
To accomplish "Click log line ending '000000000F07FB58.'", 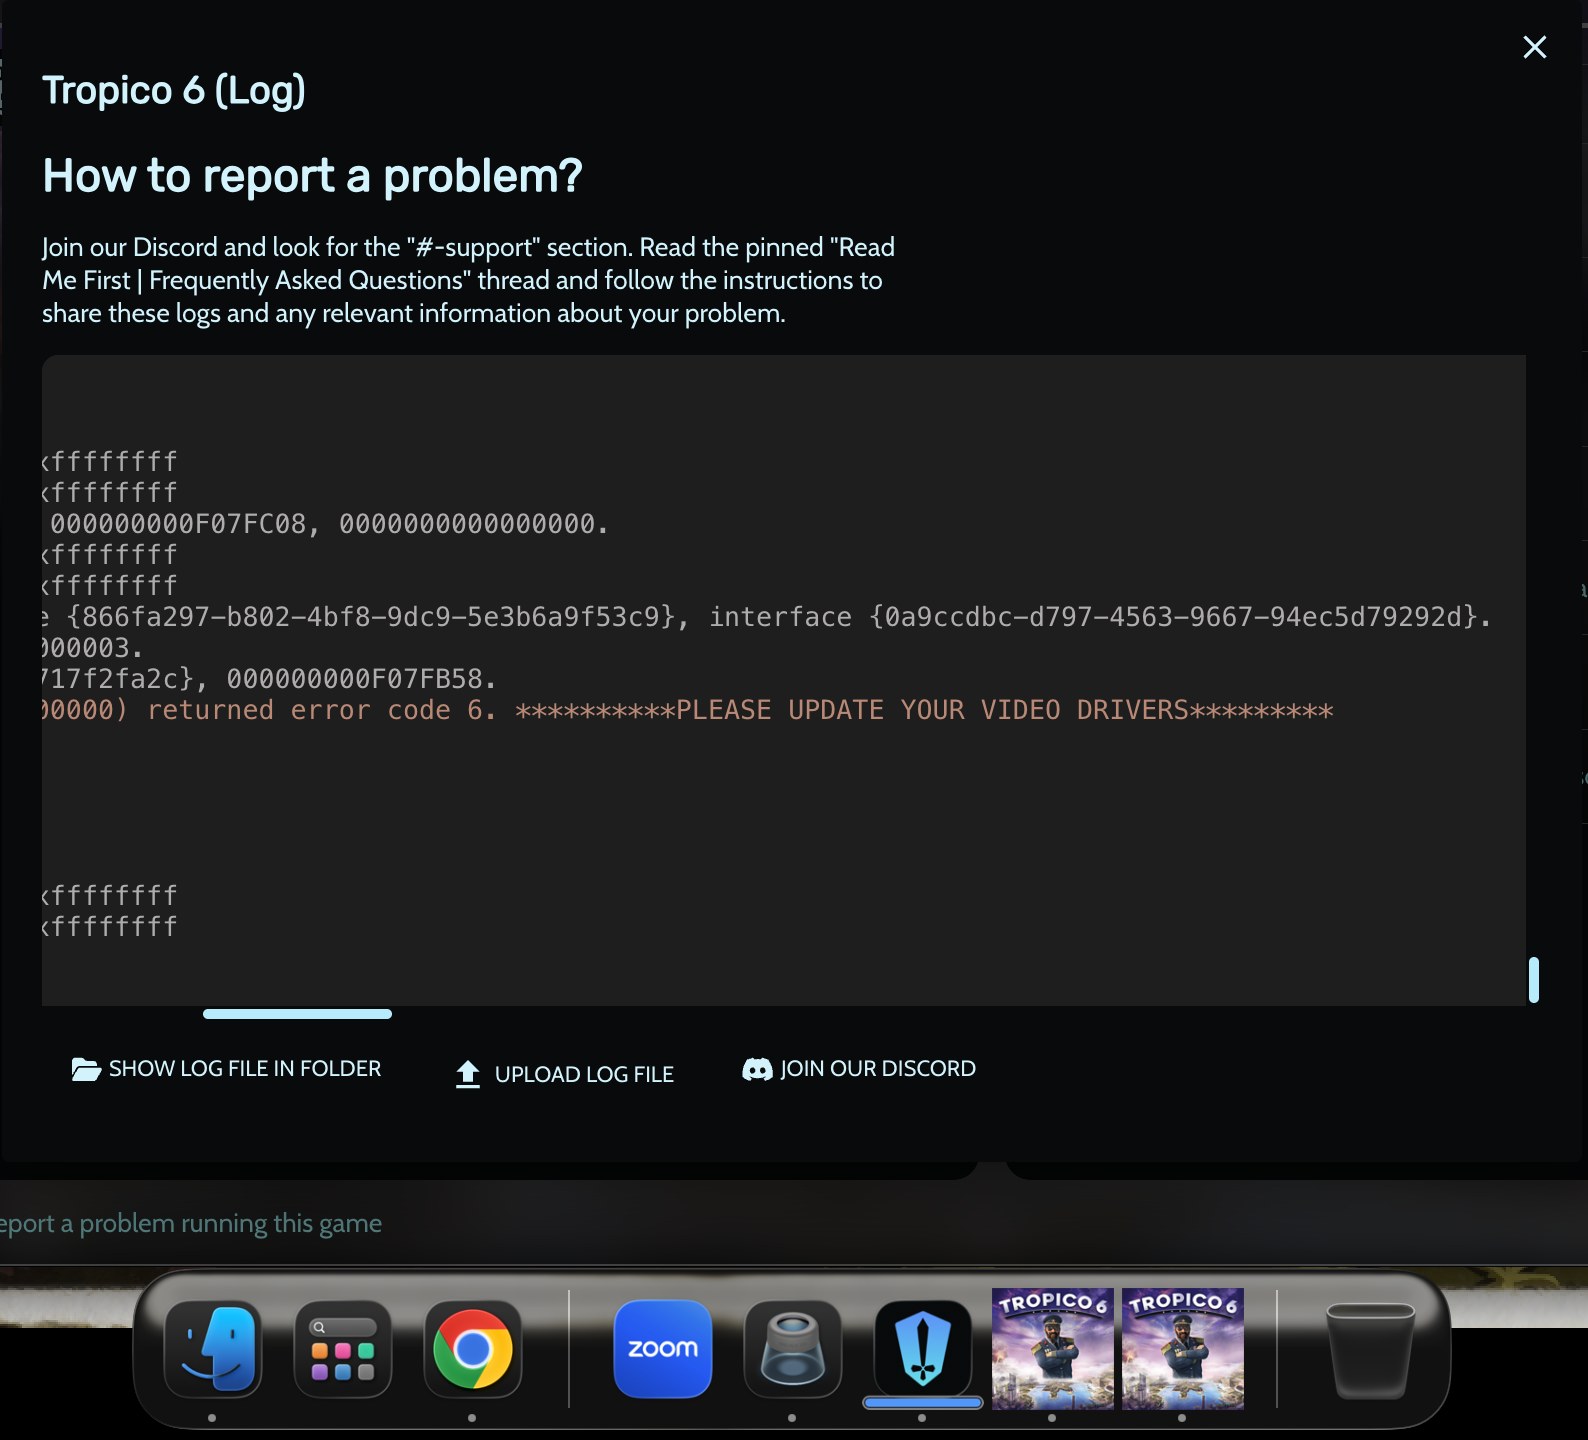I will point(269,679).
